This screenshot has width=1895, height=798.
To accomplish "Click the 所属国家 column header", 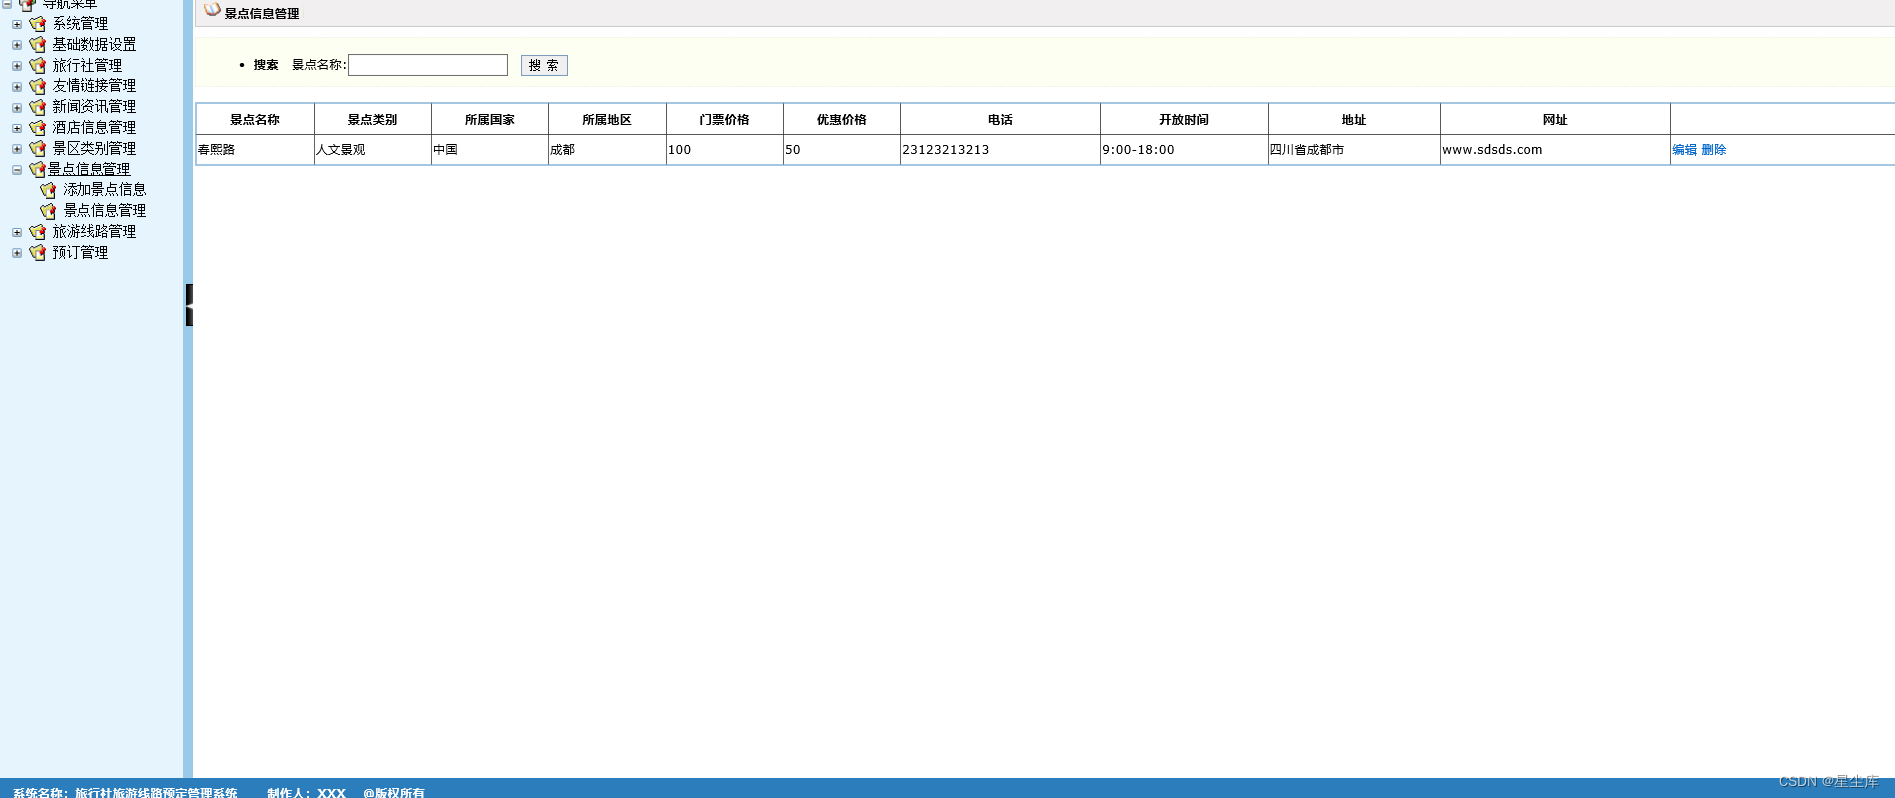I will click(490, 119).
